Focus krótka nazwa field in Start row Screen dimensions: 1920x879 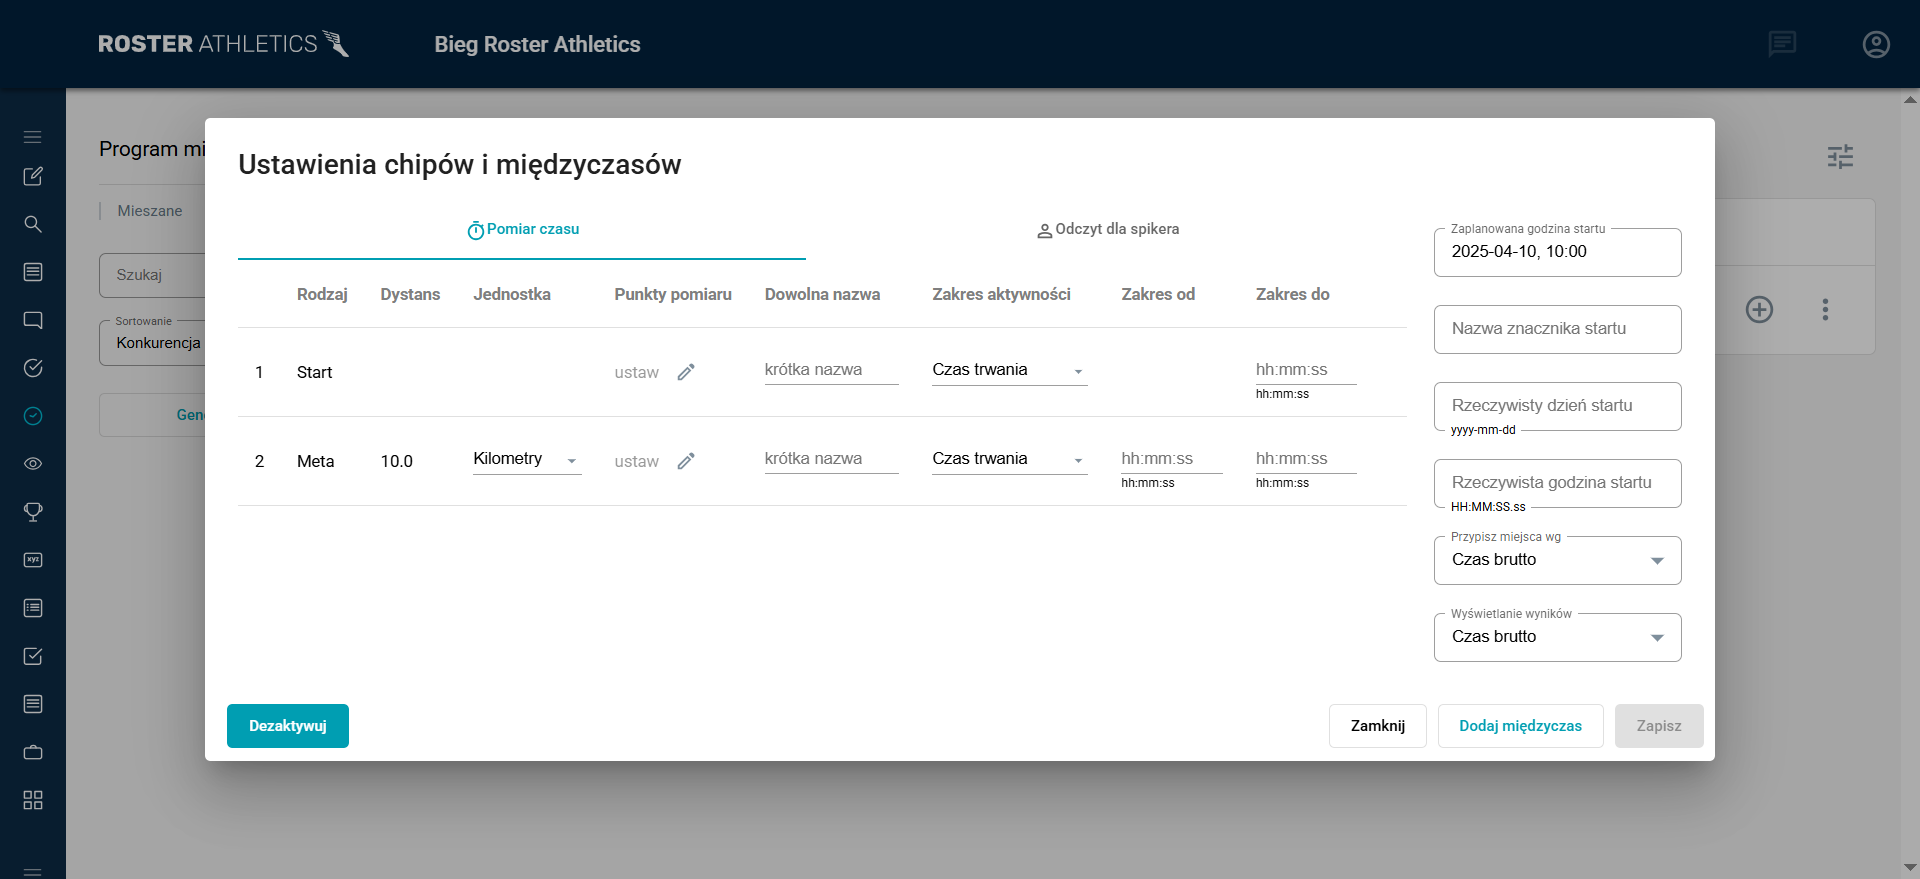[x=831, y=370]
